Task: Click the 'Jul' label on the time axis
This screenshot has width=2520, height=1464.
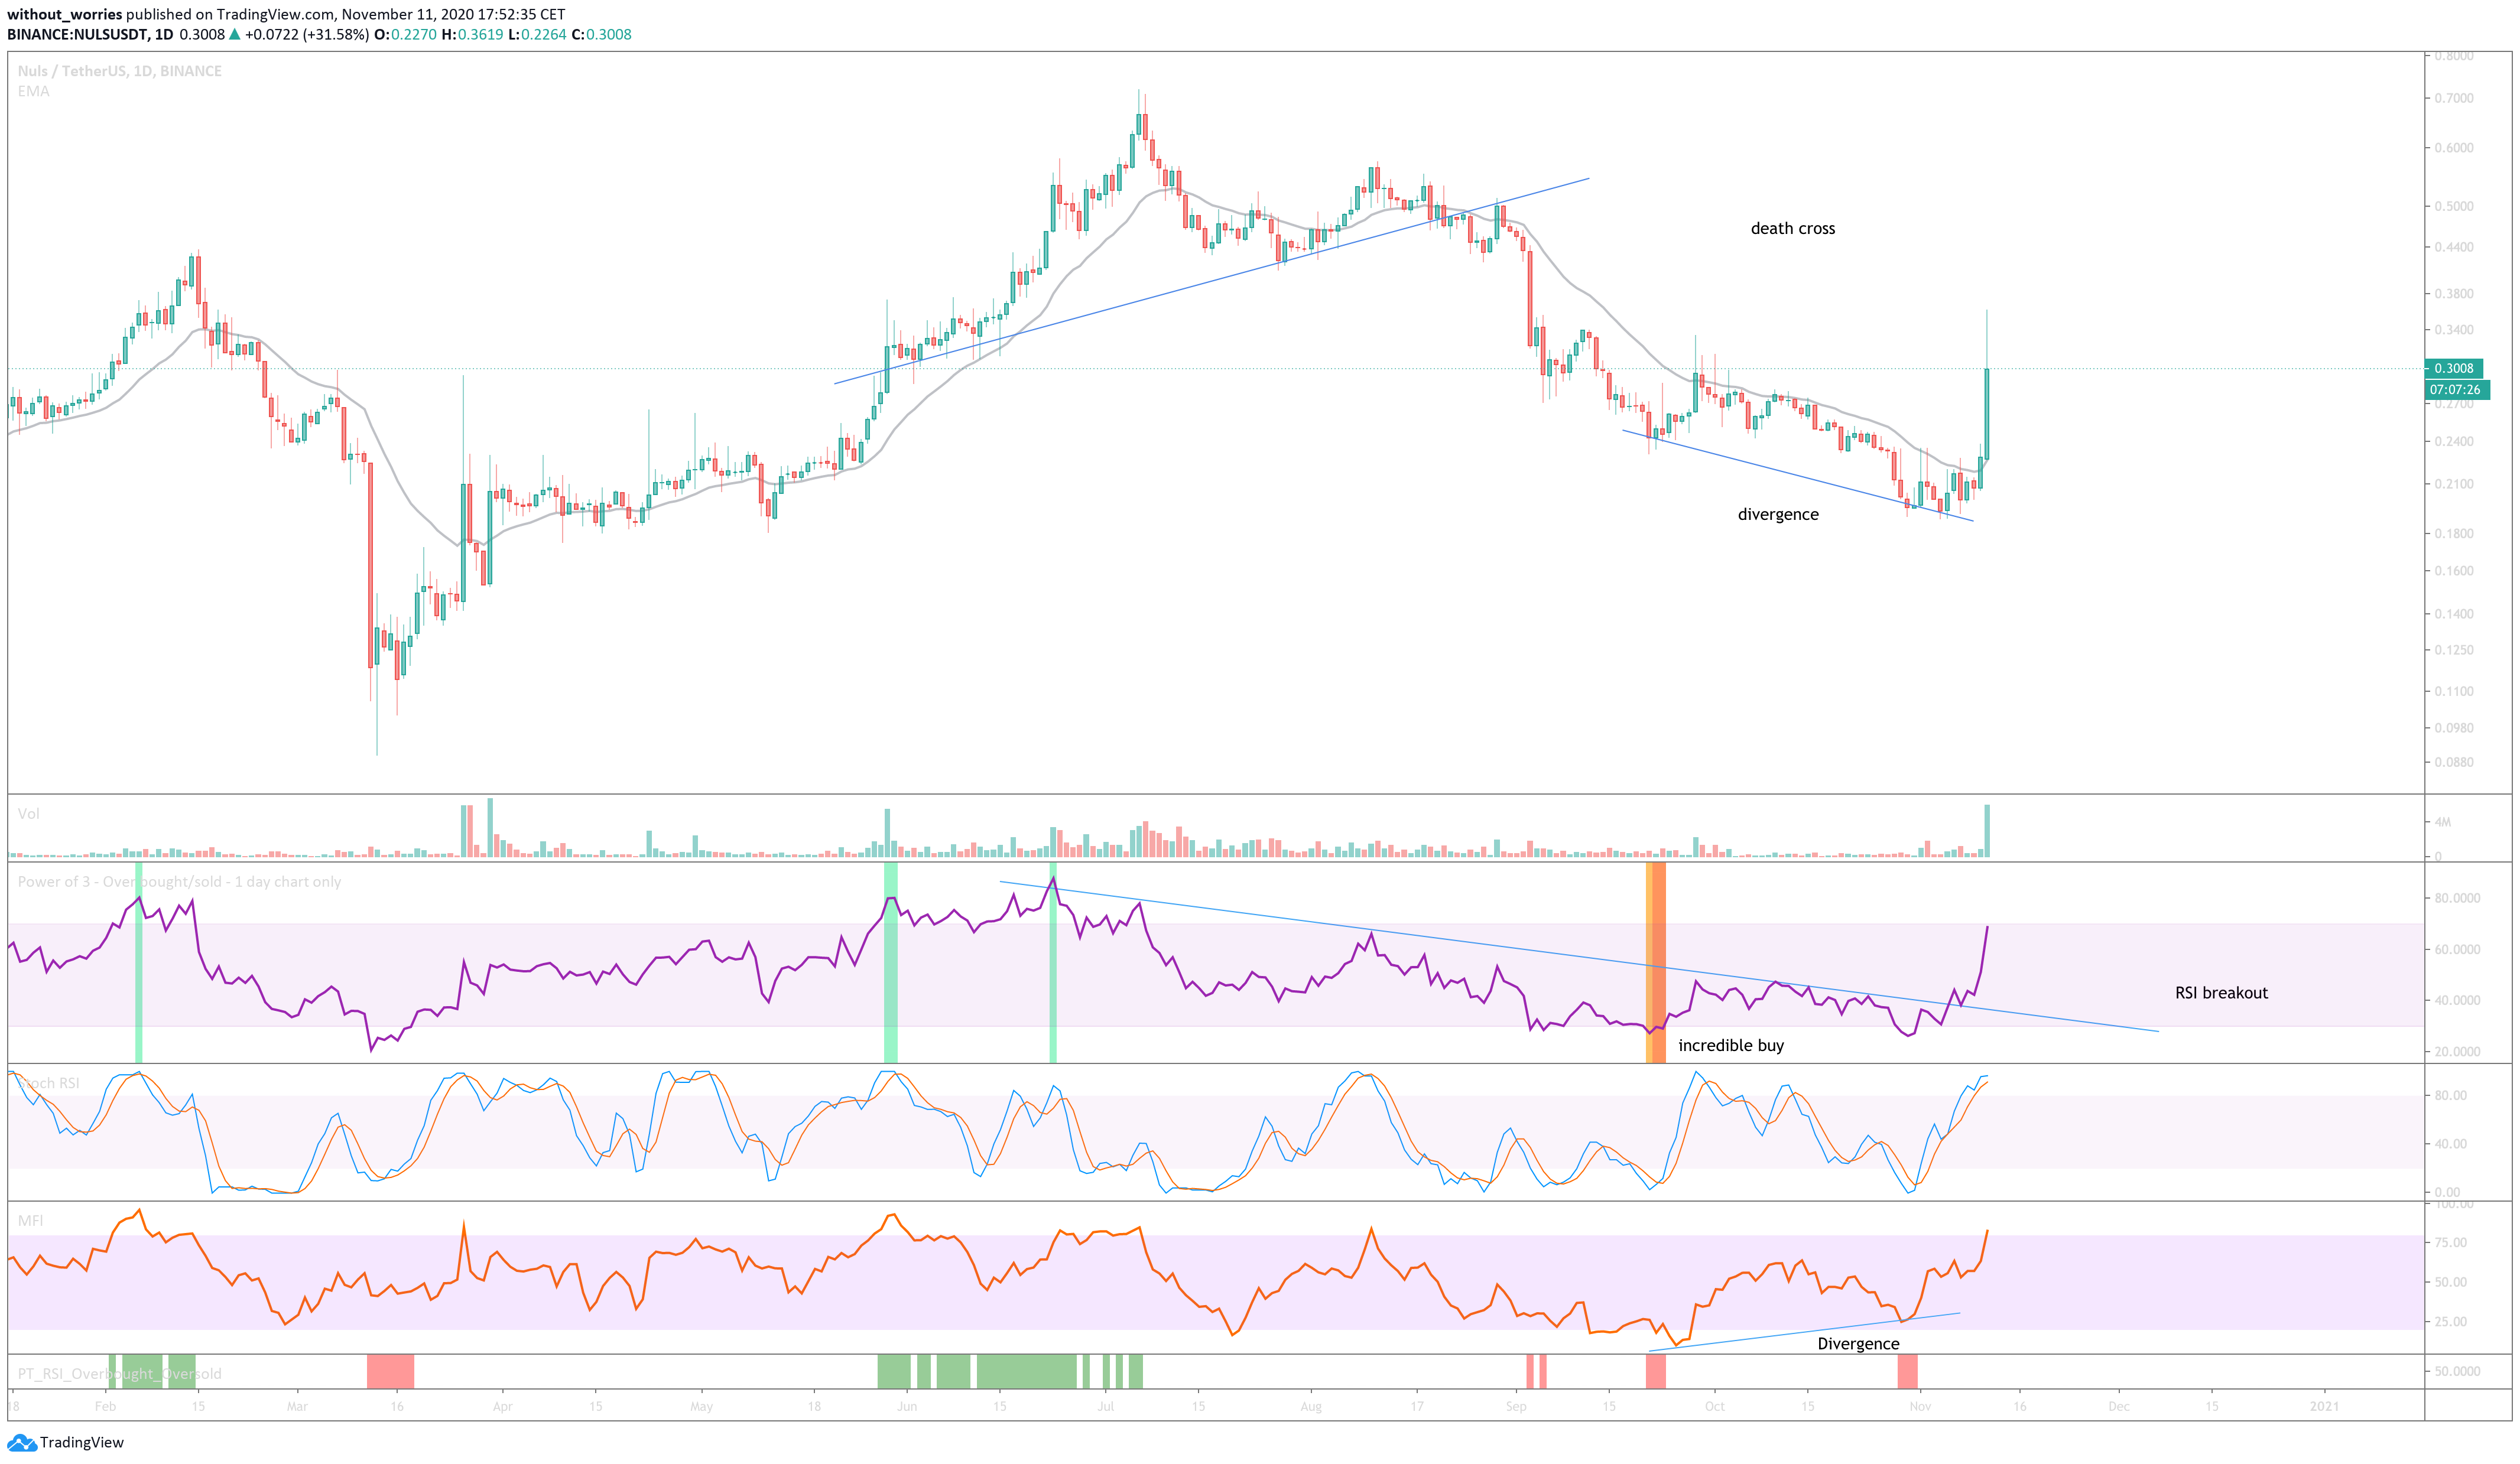Action: pos(1105,1406)
